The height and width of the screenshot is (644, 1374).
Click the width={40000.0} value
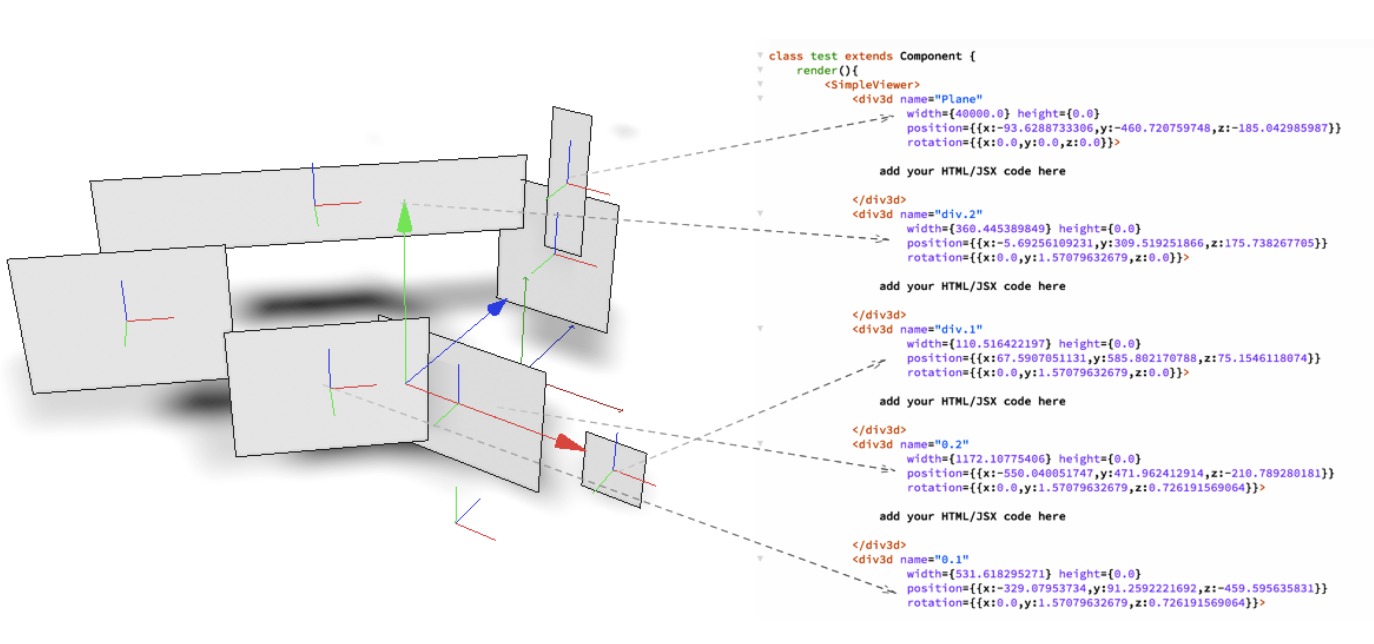(960, 114)
